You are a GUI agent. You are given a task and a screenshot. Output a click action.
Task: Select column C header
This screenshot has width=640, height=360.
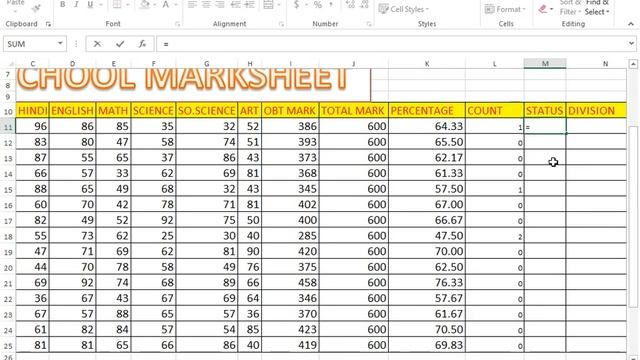(33, 64)
